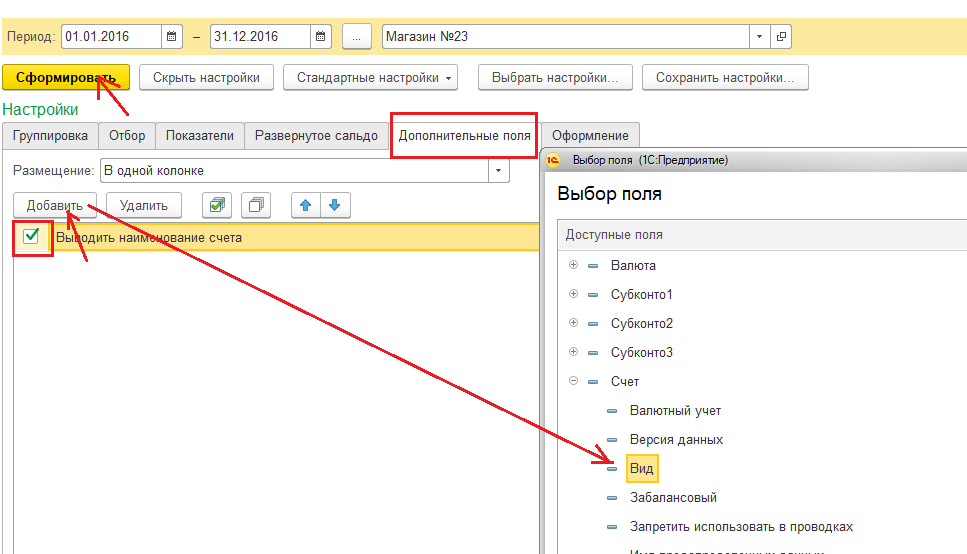
Task: Click the check all items icon
Action: [x=217, y=205]
